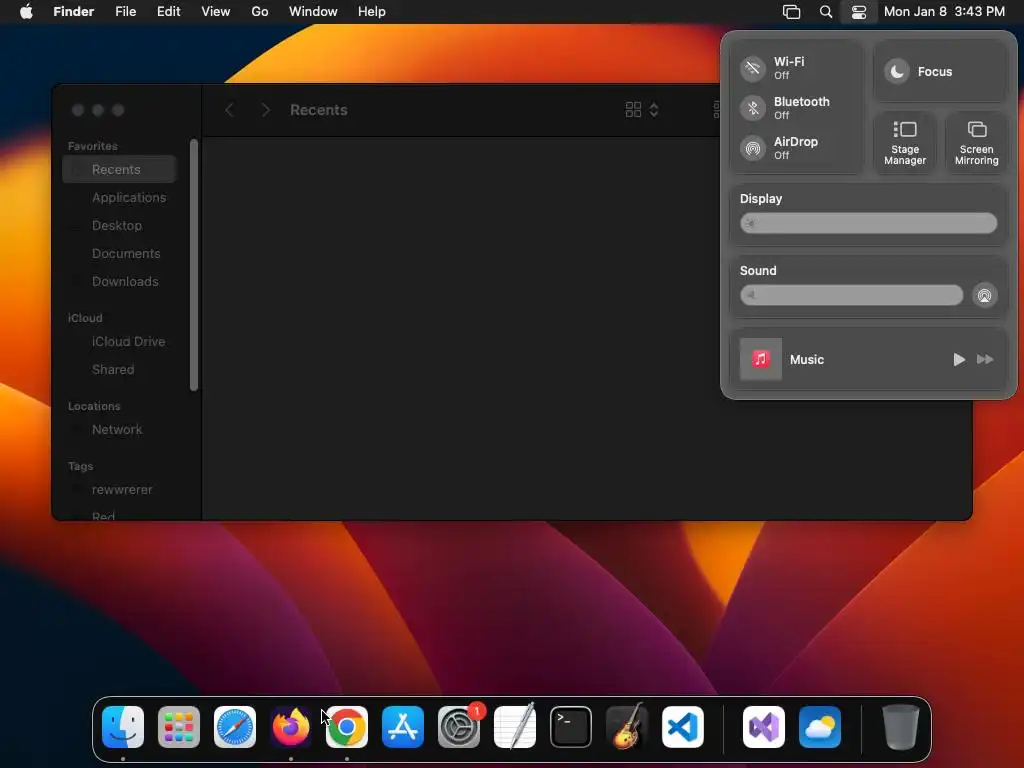
Task: Click the Stage Manager menu bar icon
Action: click(791, 12)
